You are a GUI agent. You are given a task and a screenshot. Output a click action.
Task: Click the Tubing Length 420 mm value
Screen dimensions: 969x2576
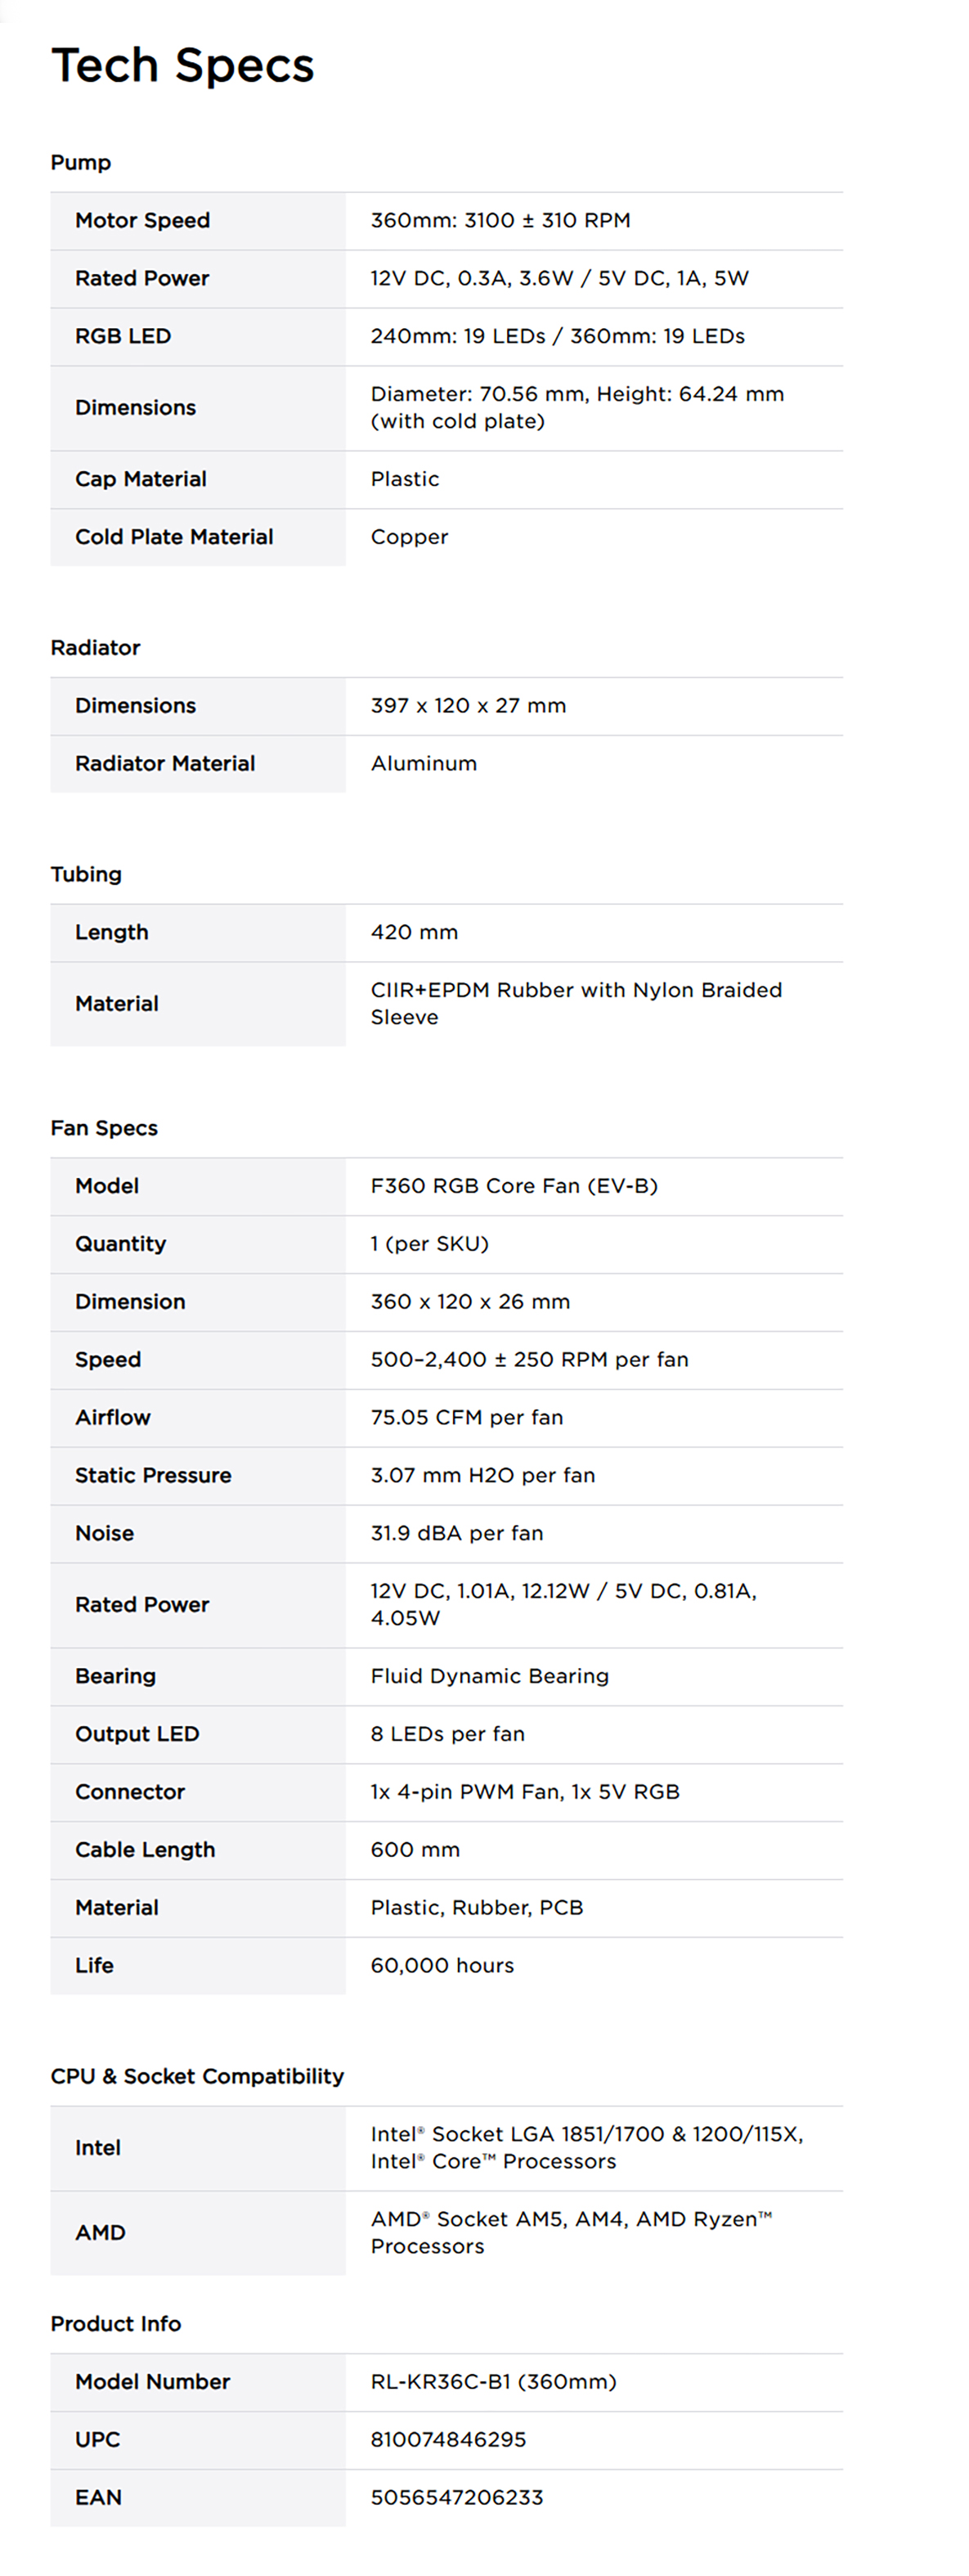point(414,933)
